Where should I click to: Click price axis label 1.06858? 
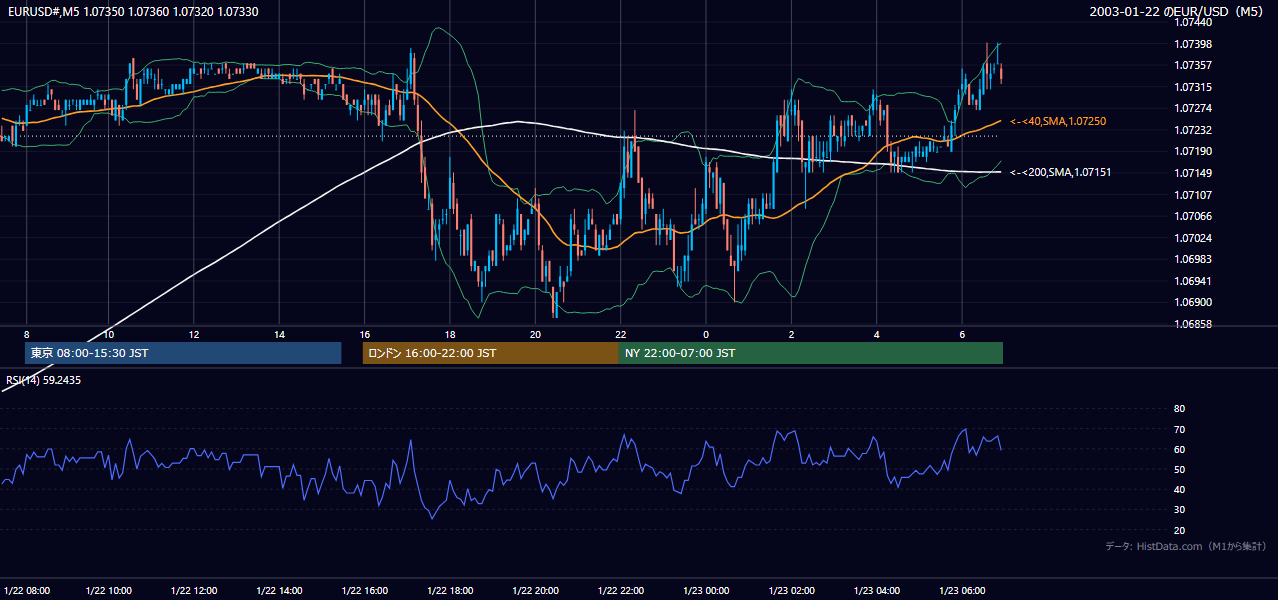(1191, 324)
